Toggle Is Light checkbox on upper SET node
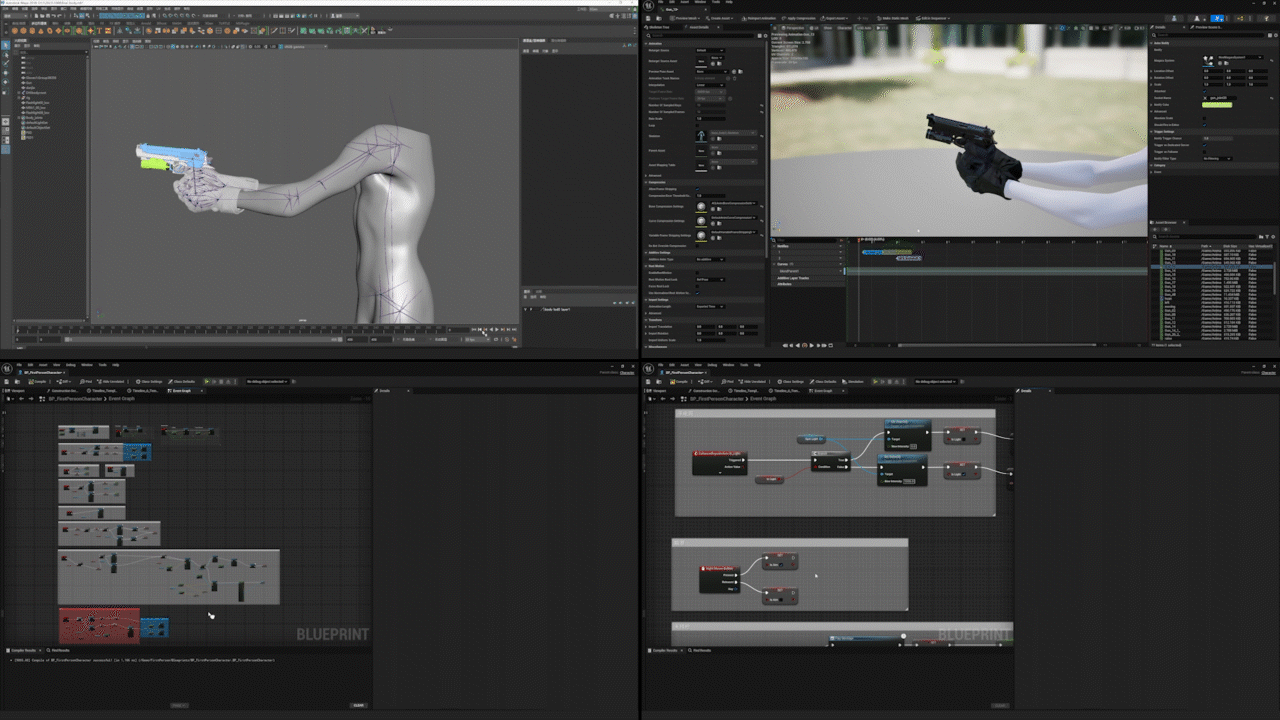 (x=964, y=439)
